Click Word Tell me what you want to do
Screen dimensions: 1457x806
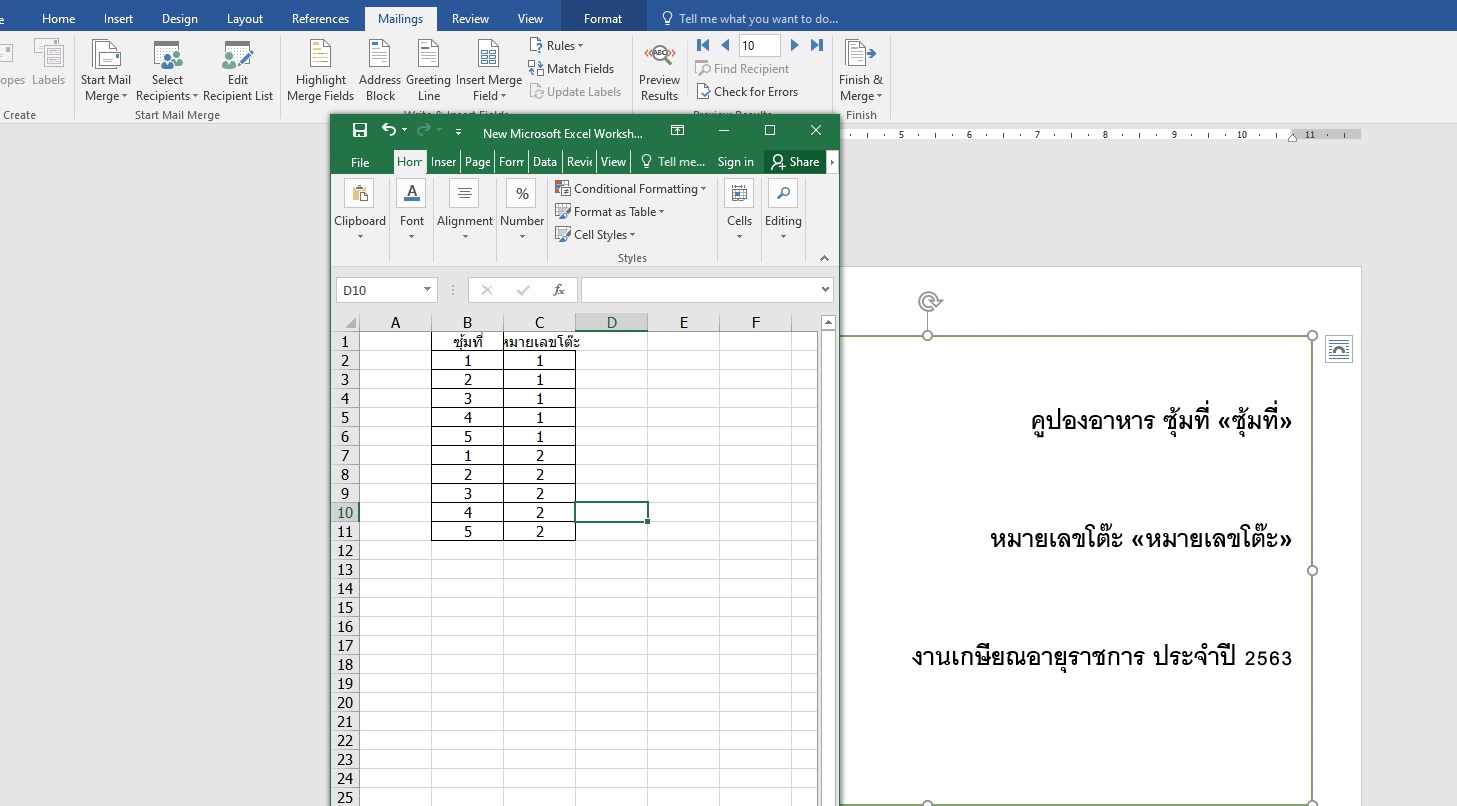click(749, 18)
